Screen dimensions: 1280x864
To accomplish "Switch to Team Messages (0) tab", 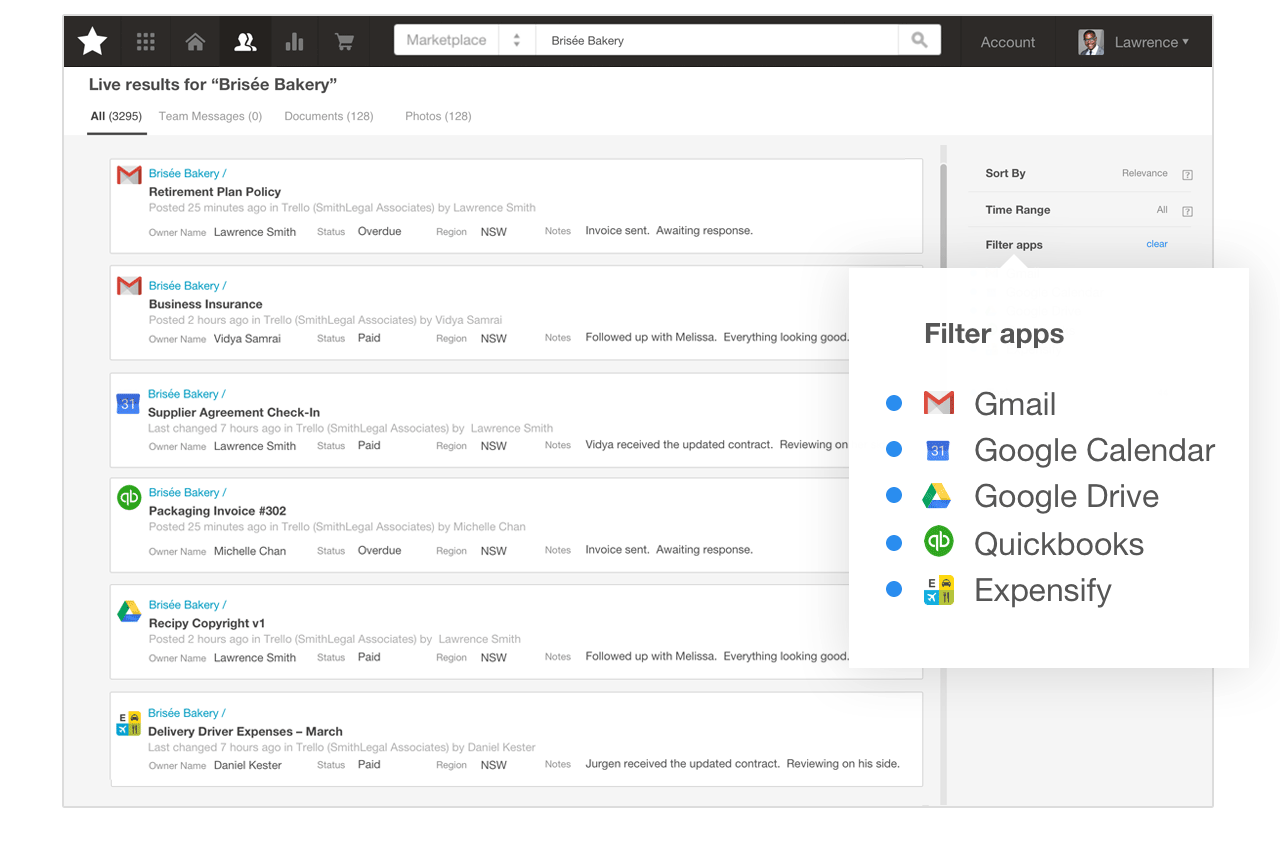I will [210, 116].
